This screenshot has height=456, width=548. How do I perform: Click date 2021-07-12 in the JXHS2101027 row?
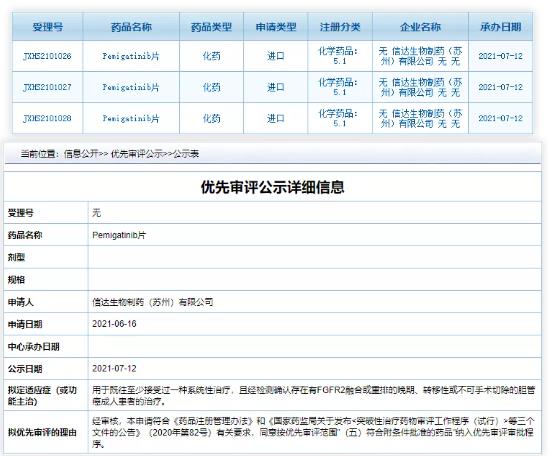500,87
